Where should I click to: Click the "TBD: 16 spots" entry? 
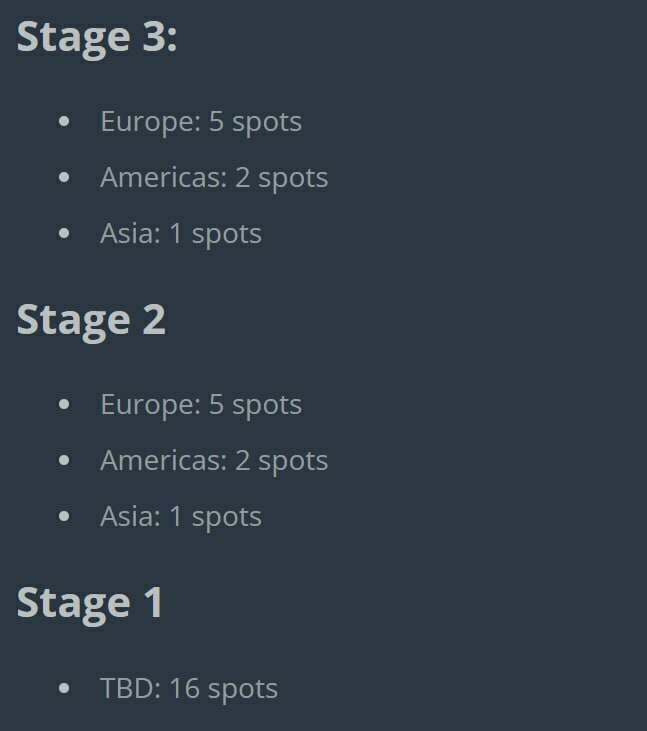189,689
